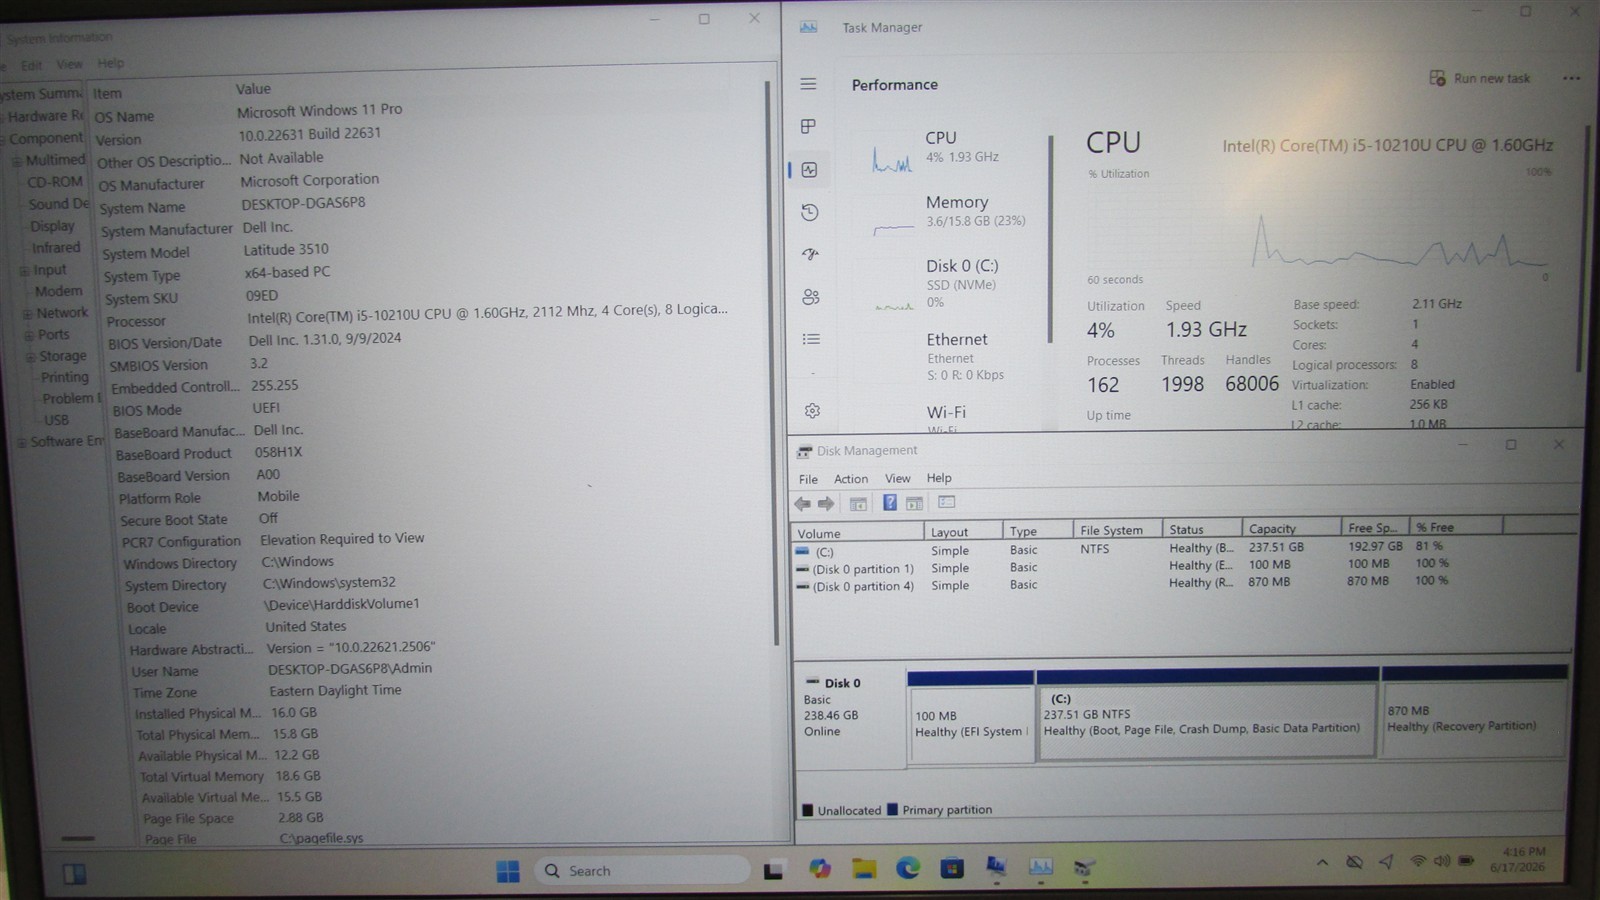Select (C:) 237.51 GB NTFS partition block
The width and height of the screenshot is (1600, 900).
1208,713
